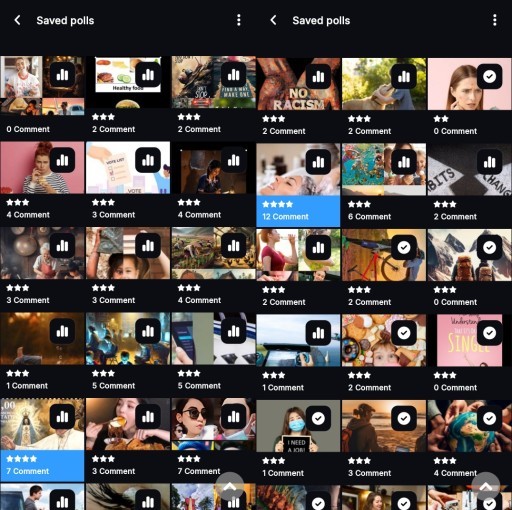The width and height of the screenshot is (512, 510).
Task: Tap '0 Comment' under woman in white shirt collage
Action: (28, 129)
